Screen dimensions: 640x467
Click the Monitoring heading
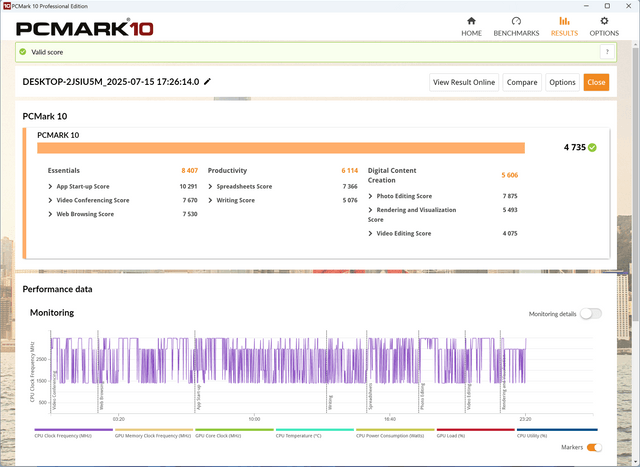(52, 313)
